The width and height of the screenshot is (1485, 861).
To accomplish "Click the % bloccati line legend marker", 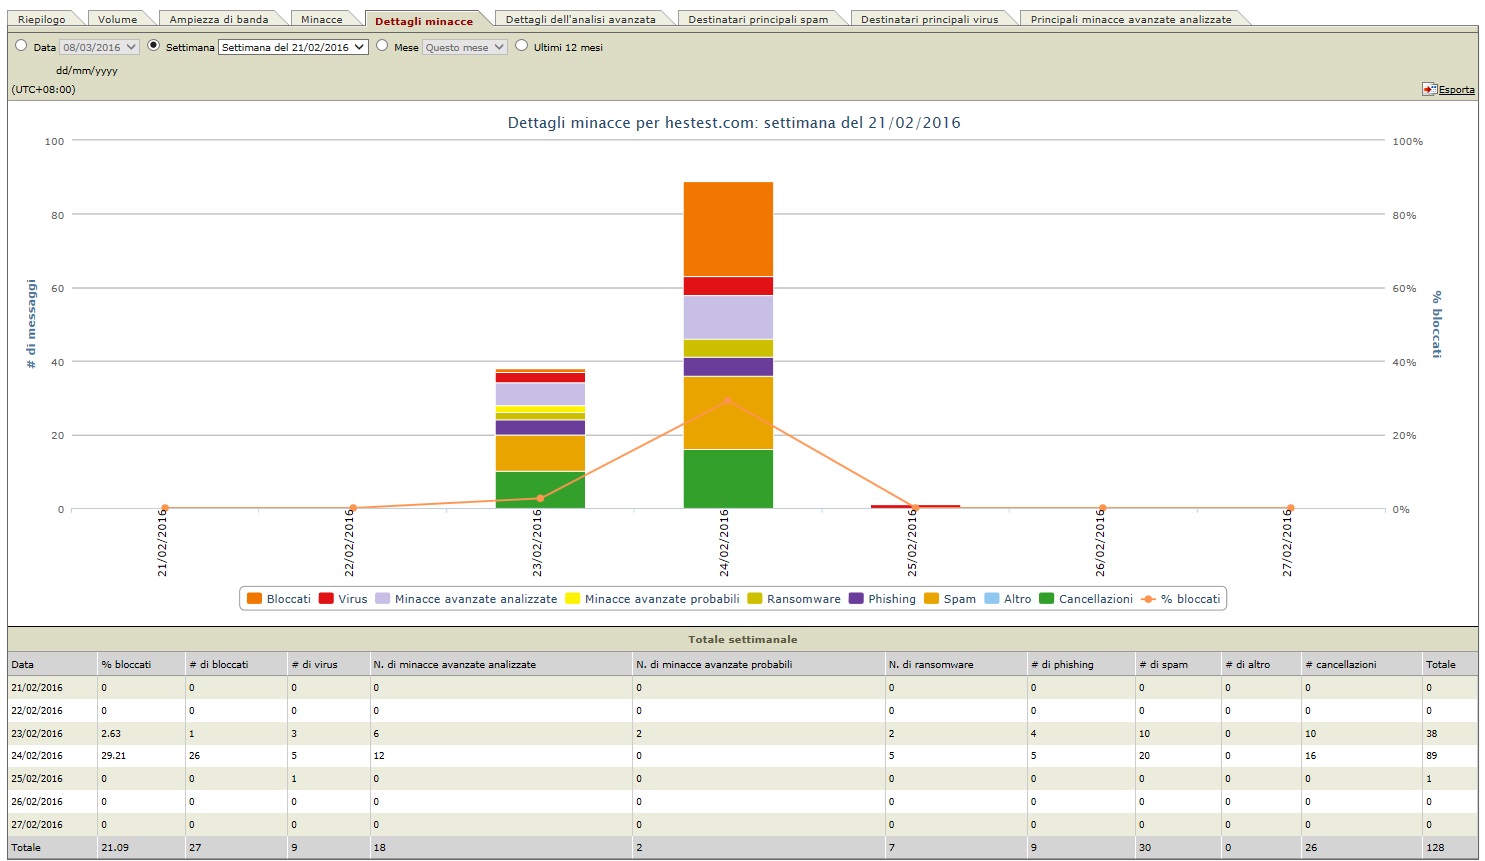I will point(1148,599).
